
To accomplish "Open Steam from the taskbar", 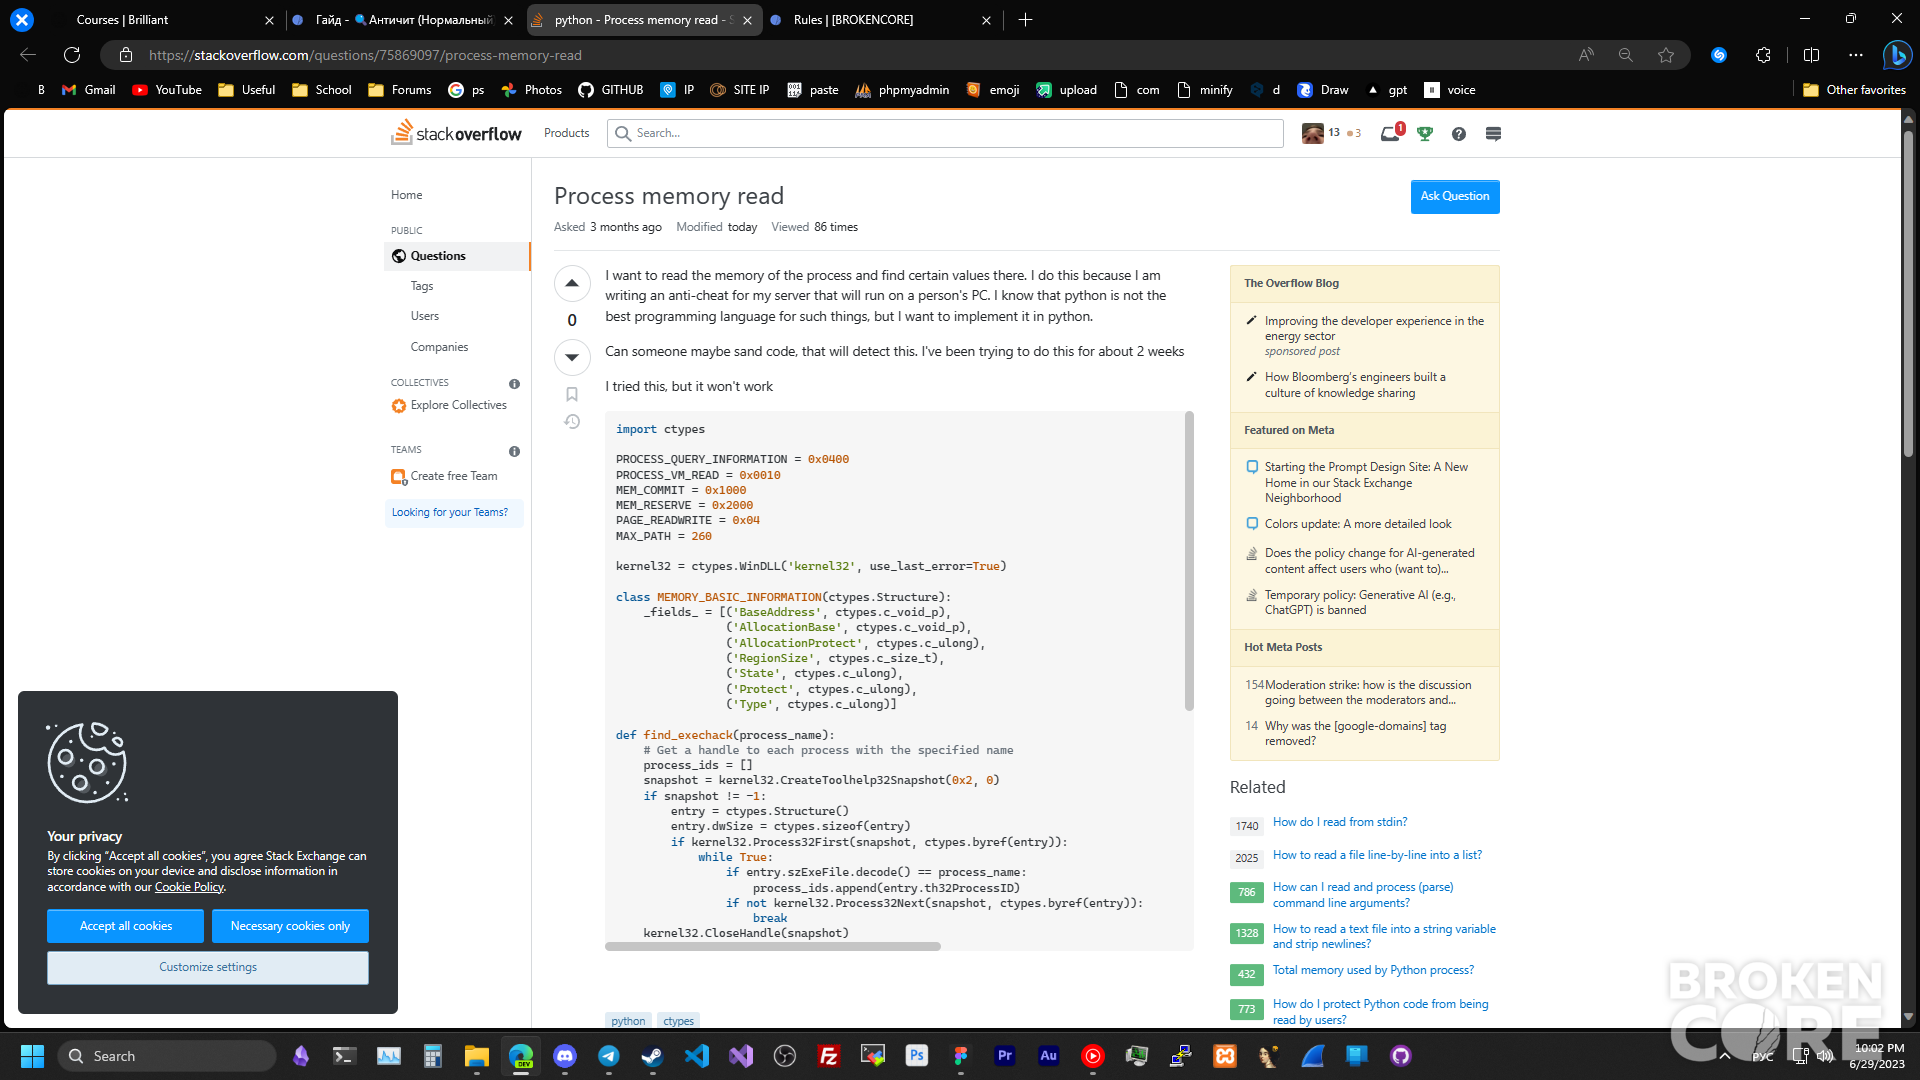I will 653,1056.
